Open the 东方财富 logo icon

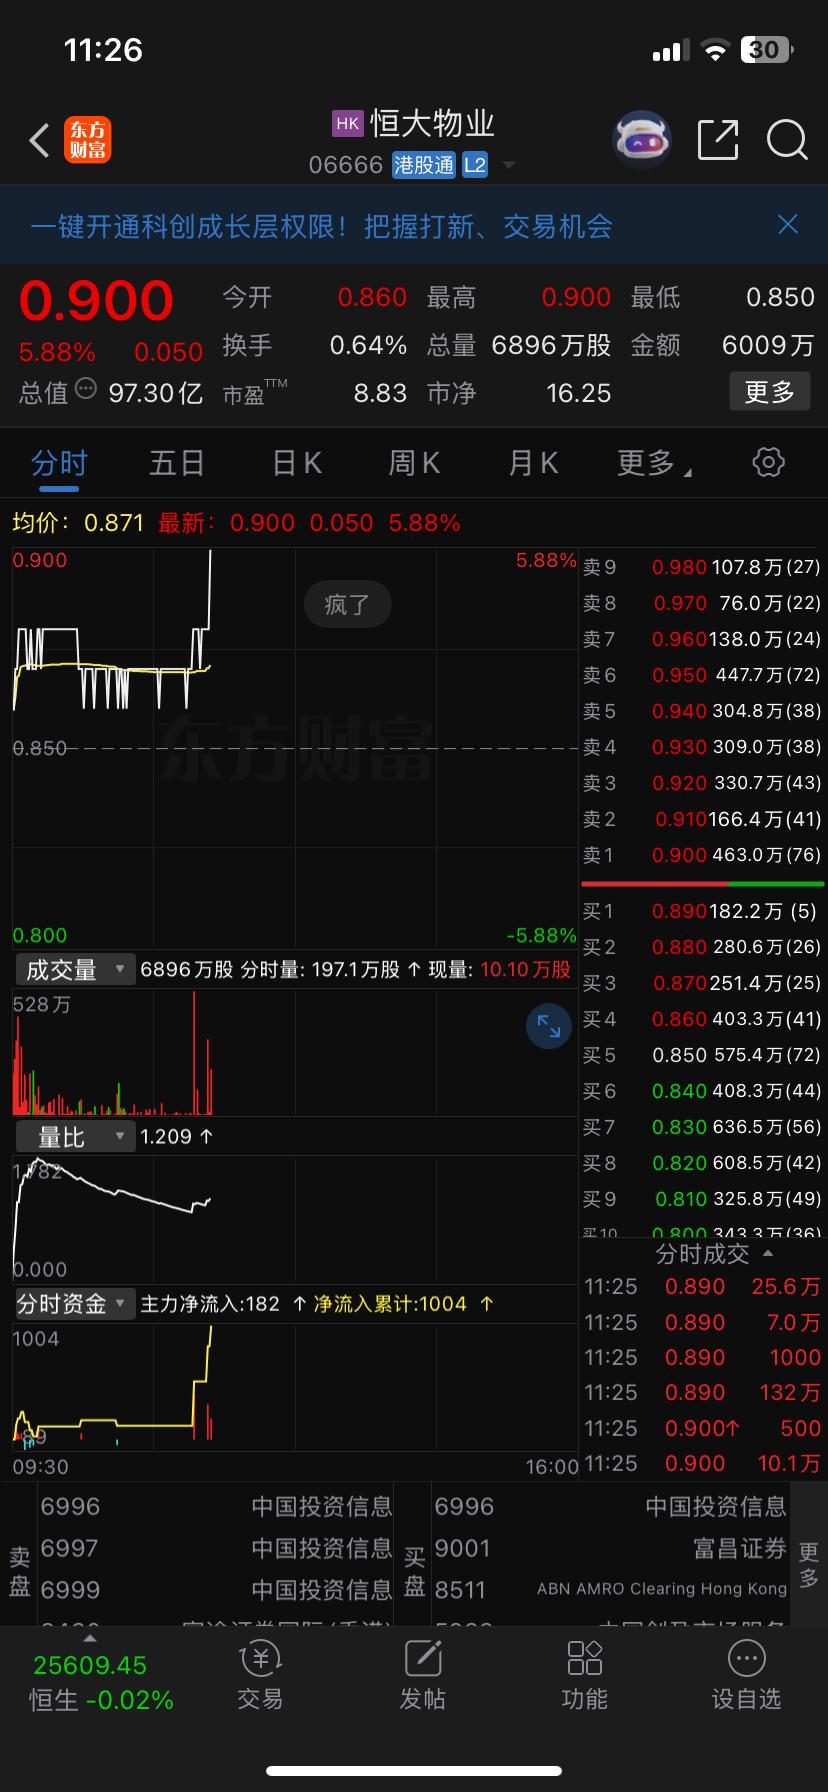[x=88, y=140]
